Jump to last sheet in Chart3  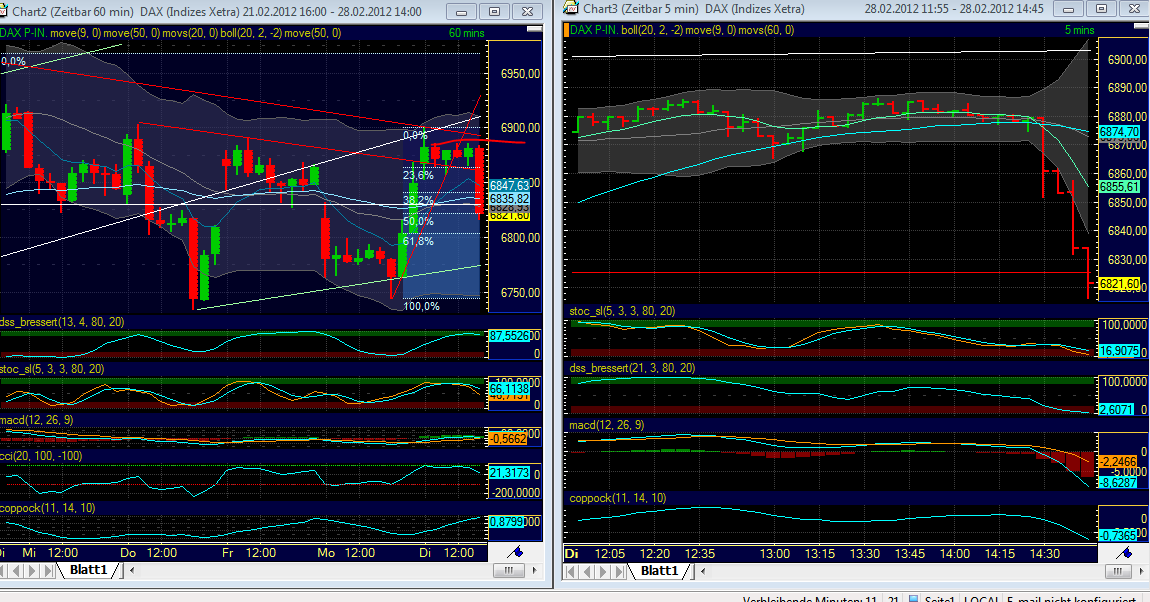(620, 570)
